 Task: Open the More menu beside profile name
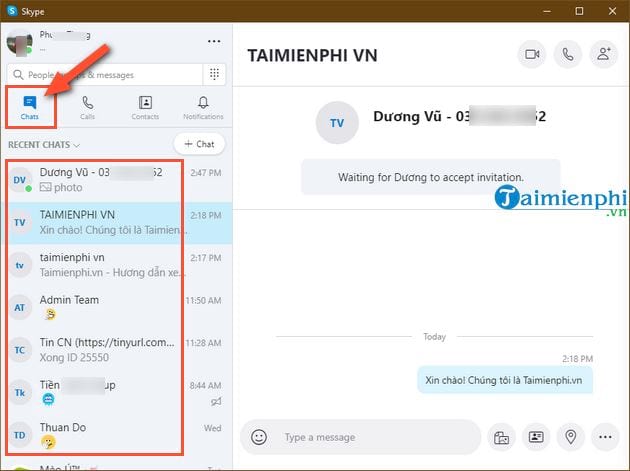click(214, 41)
